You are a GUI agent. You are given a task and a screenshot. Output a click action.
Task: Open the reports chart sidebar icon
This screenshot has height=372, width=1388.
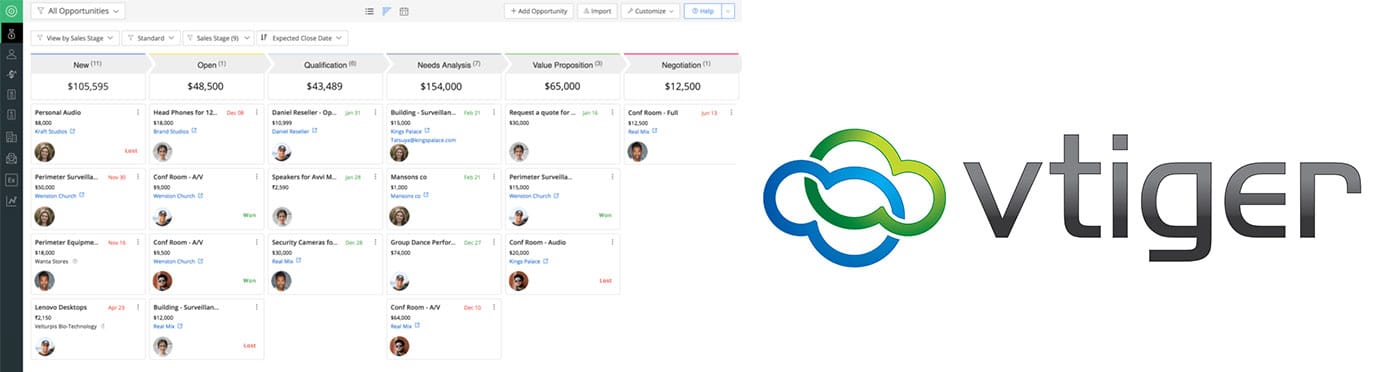pos(11,200)
